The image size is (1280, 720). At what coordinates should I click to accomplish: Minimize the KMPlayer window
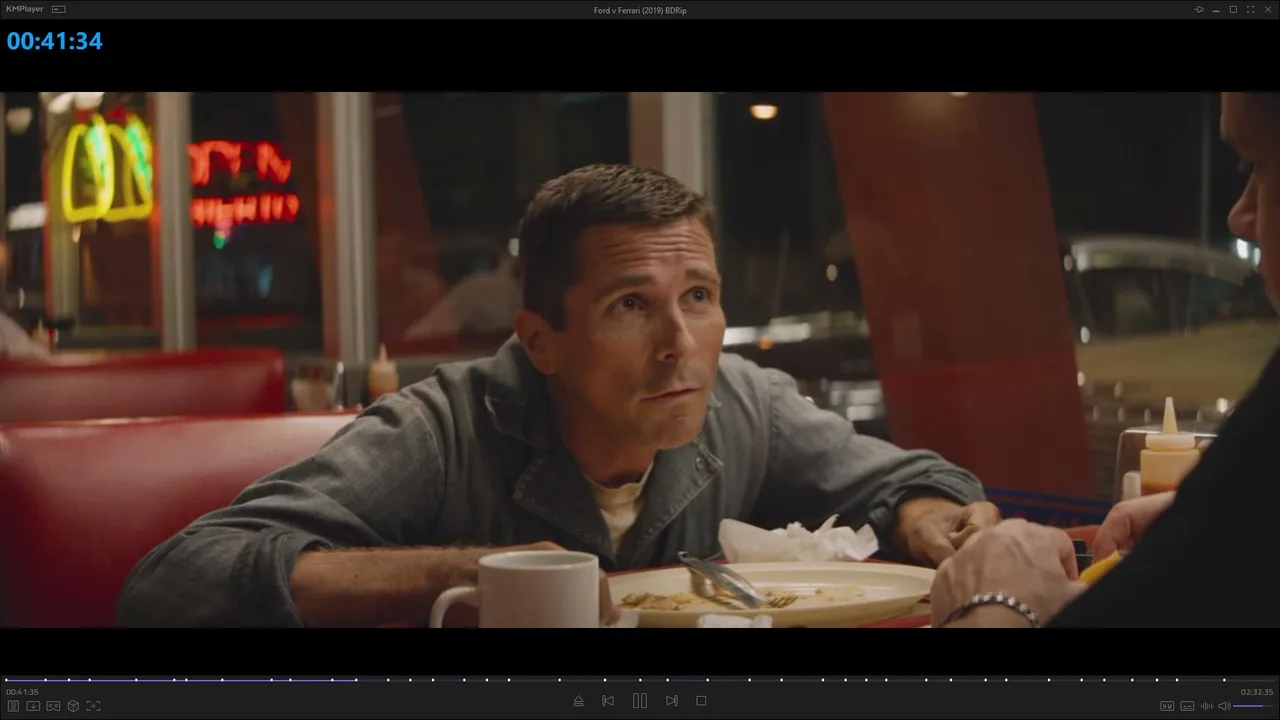1216,9
